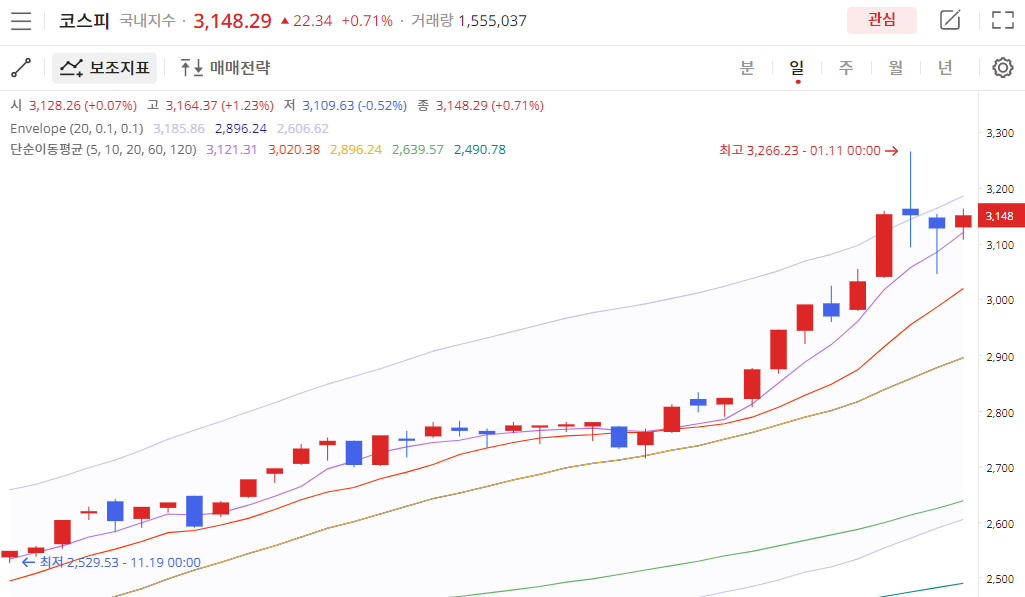1025x597 pixels.
Task: Click the 저 low price 3,109.63 value
Action: (x=354, y=106)
